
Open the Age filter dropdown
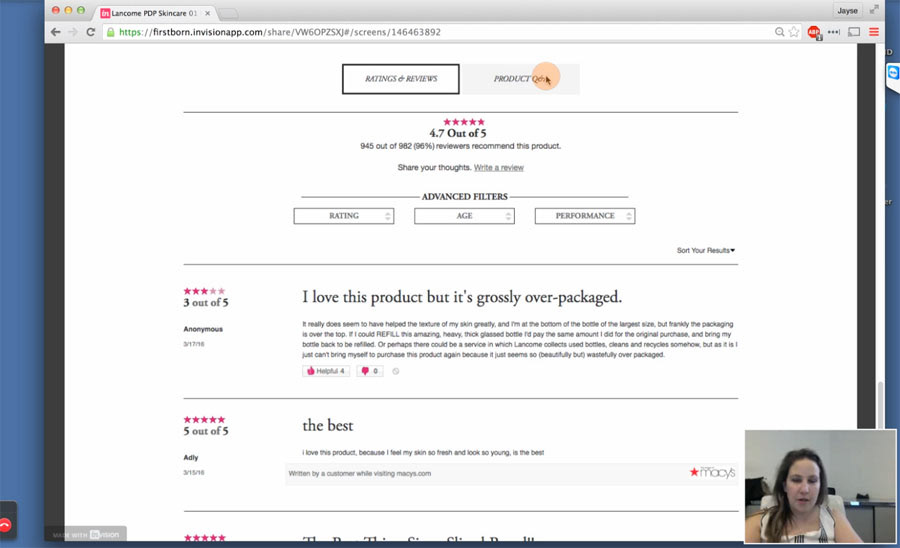click(x=464, y=216)
